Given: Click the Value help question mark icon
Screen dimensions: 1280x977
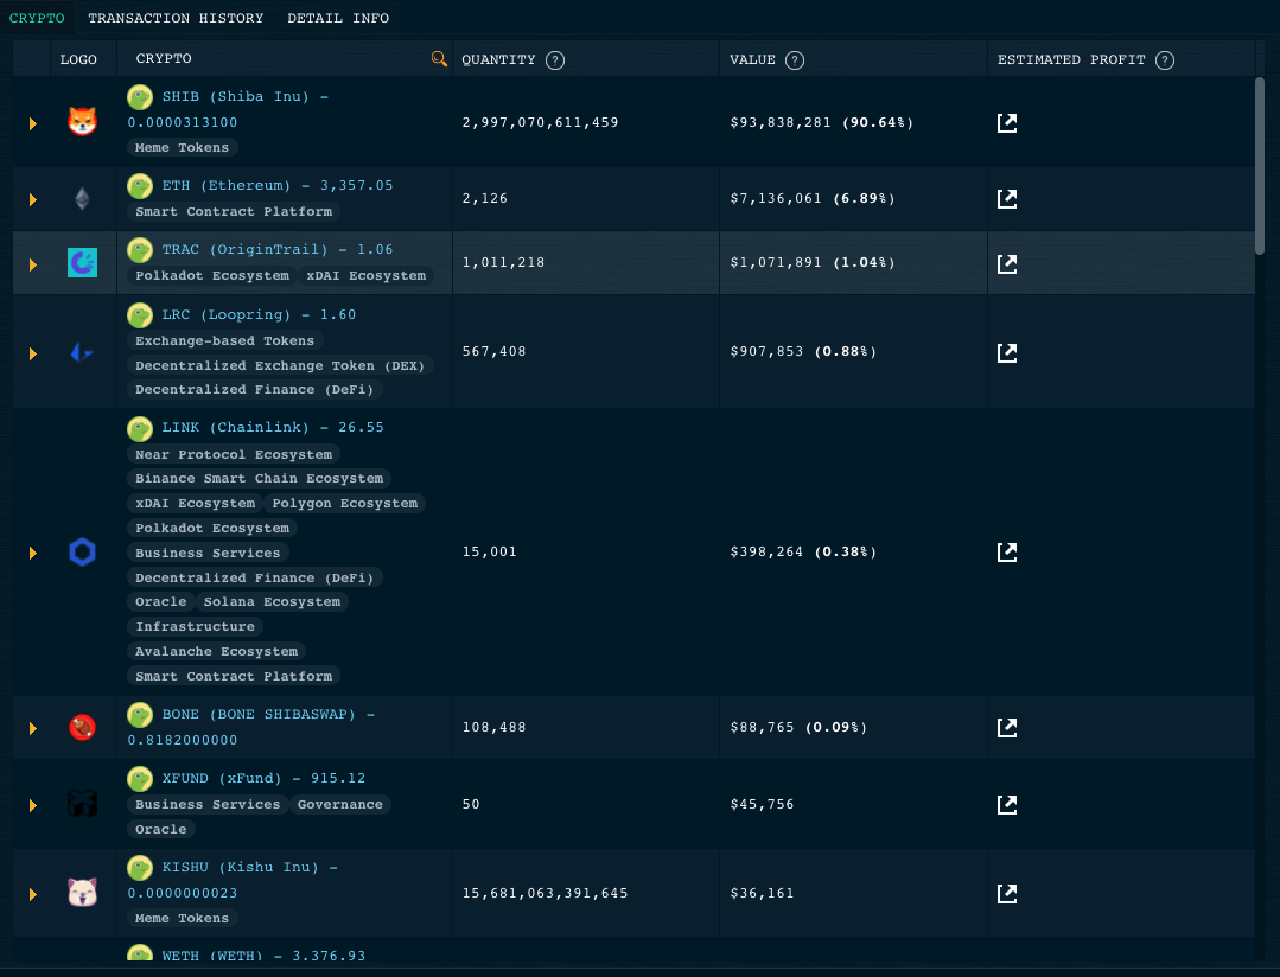Looking at the screenshot, I should [794, 60].
